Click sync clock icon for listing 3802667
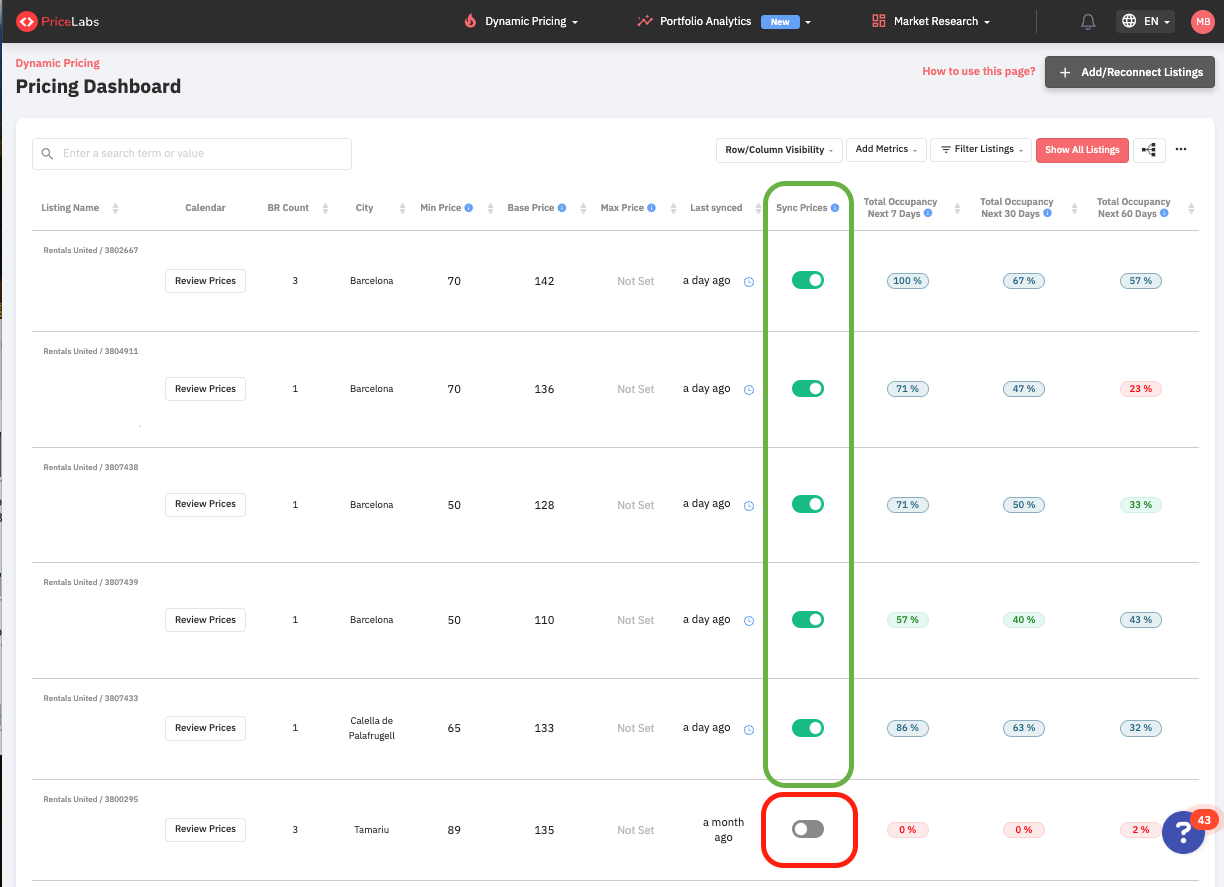 pos(749,282)
